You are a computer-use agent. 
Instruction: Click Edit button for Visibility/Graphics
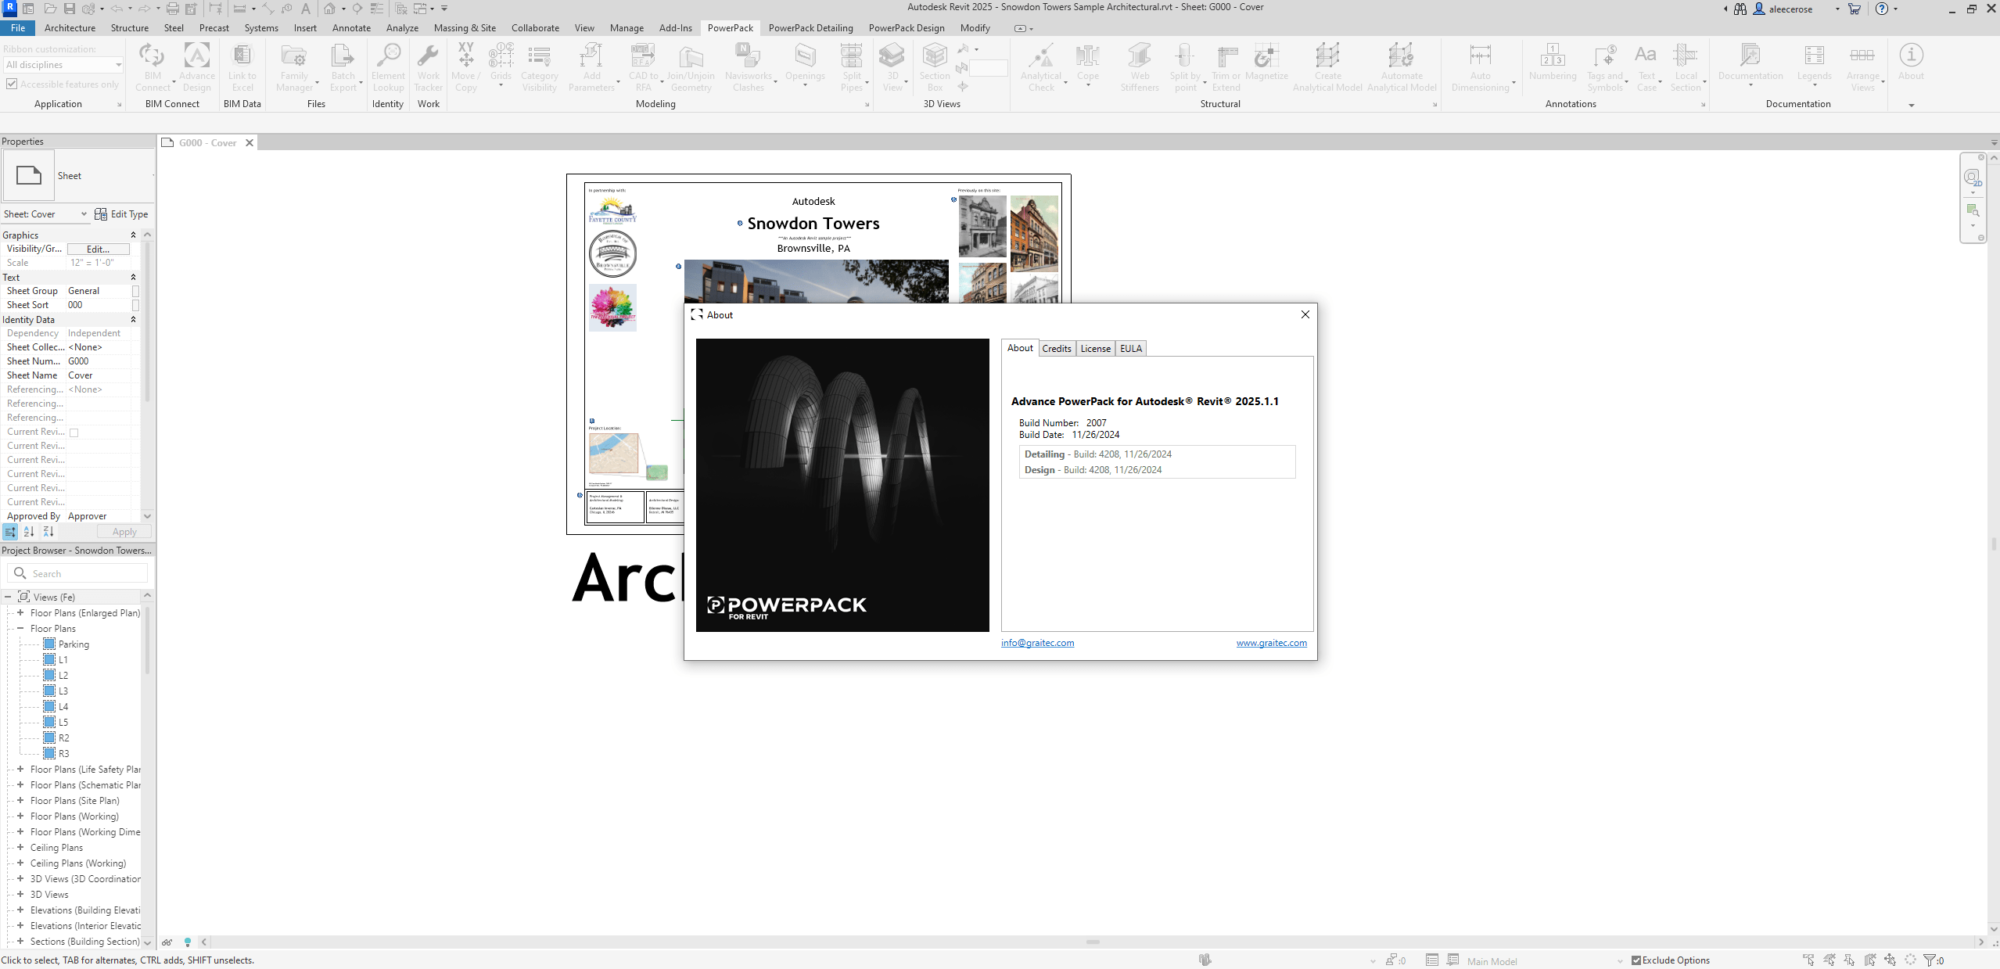[x=98, y=249]
